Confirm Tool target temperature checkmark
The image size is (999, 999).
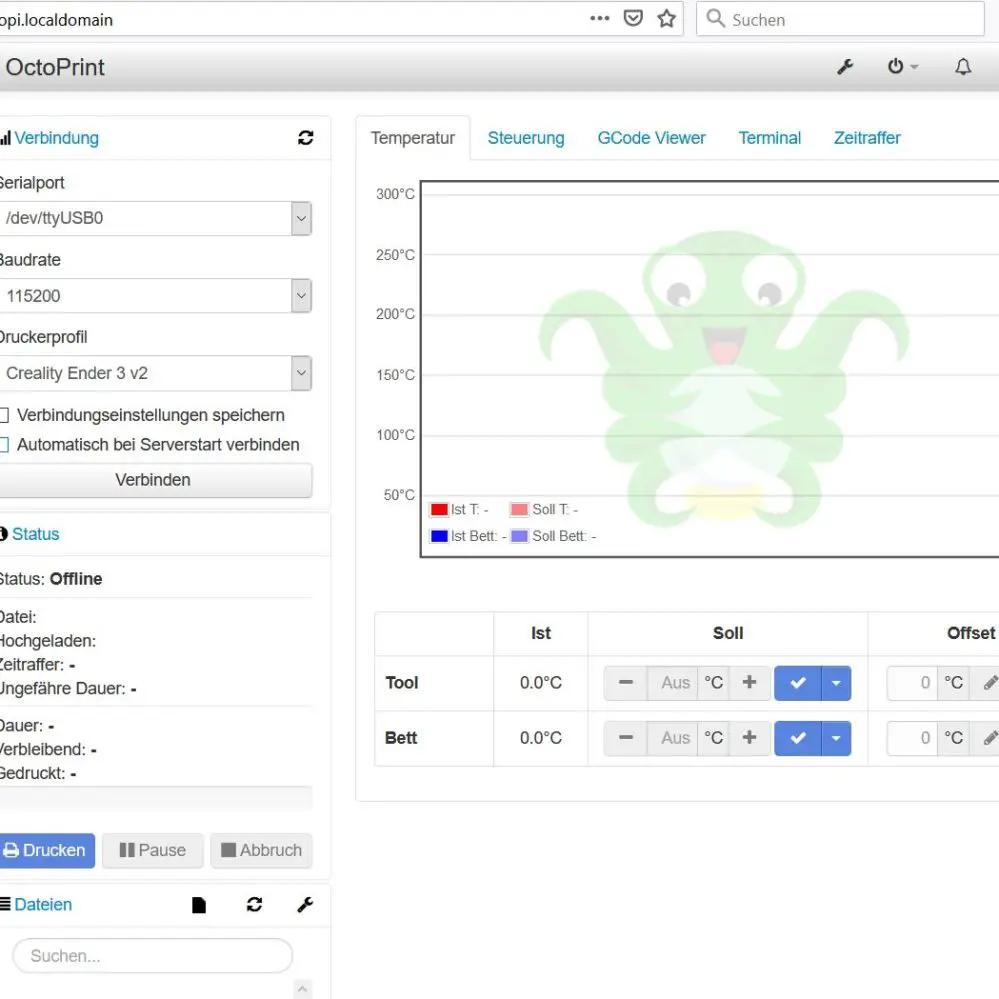pyautogui.click(x=798, y=683)
